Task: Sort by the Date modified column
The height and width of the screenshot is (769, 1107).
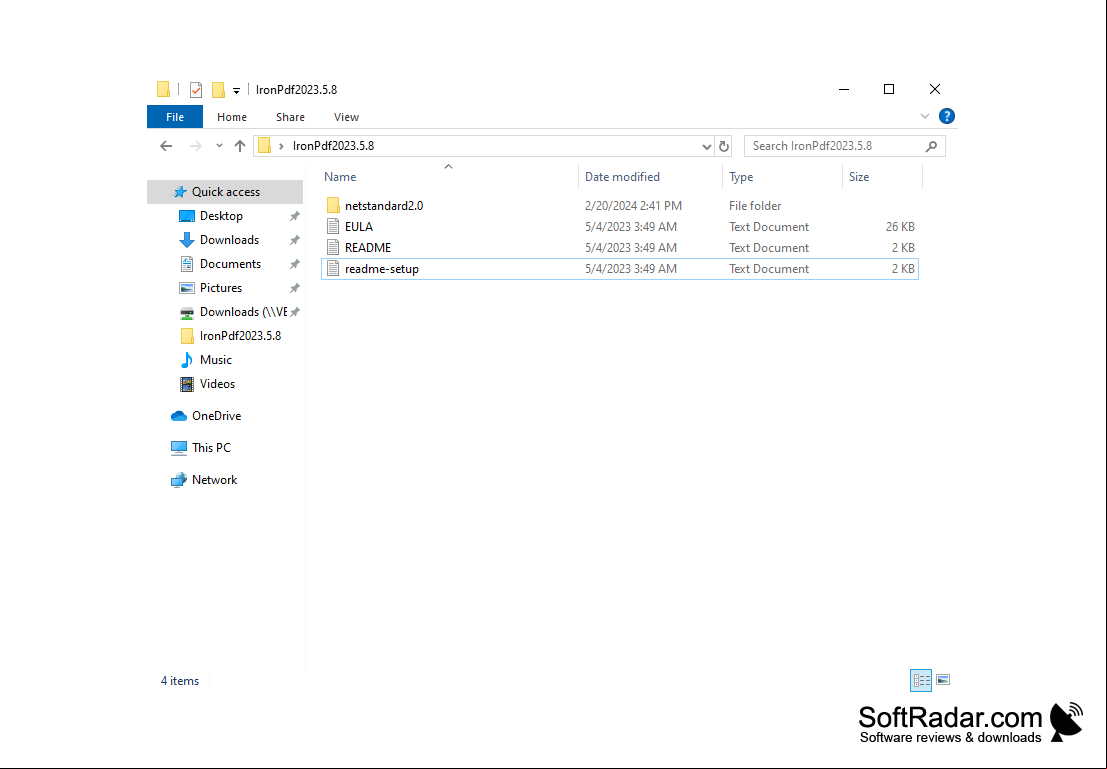Action: click(x=622, y=177)
